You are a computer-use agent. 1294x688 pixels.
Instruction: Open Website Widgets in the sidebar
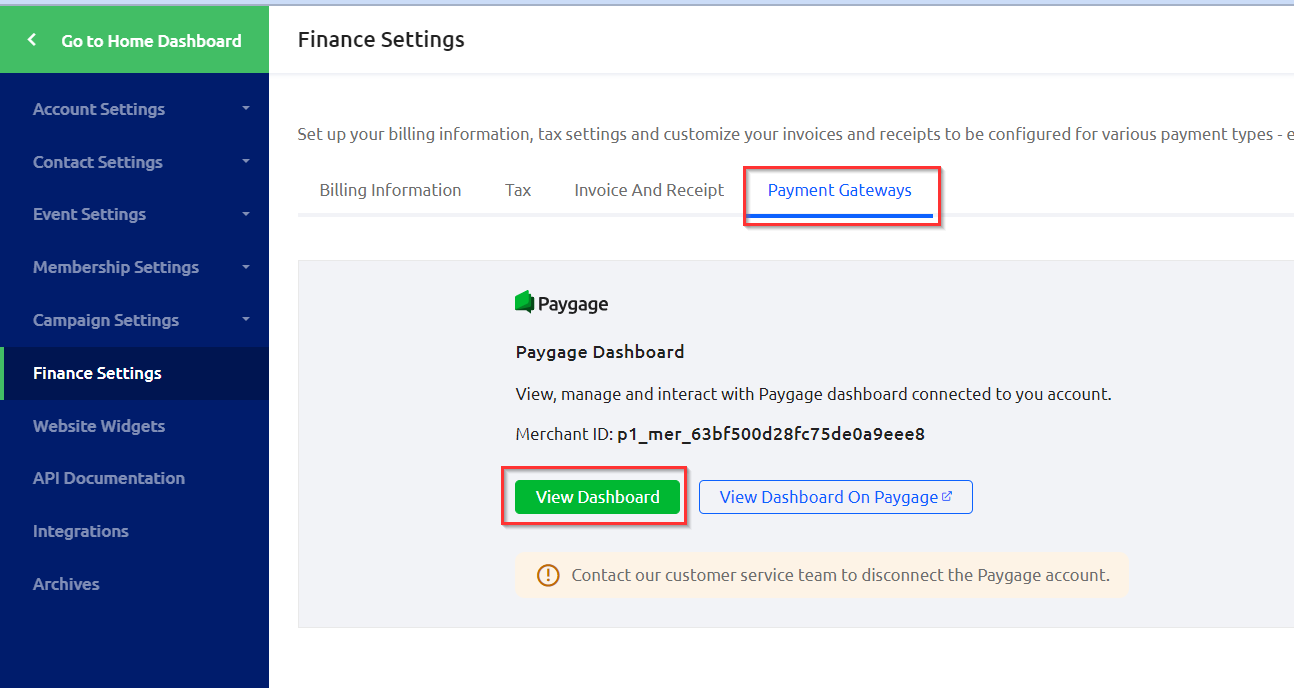[x=134, y=426]
